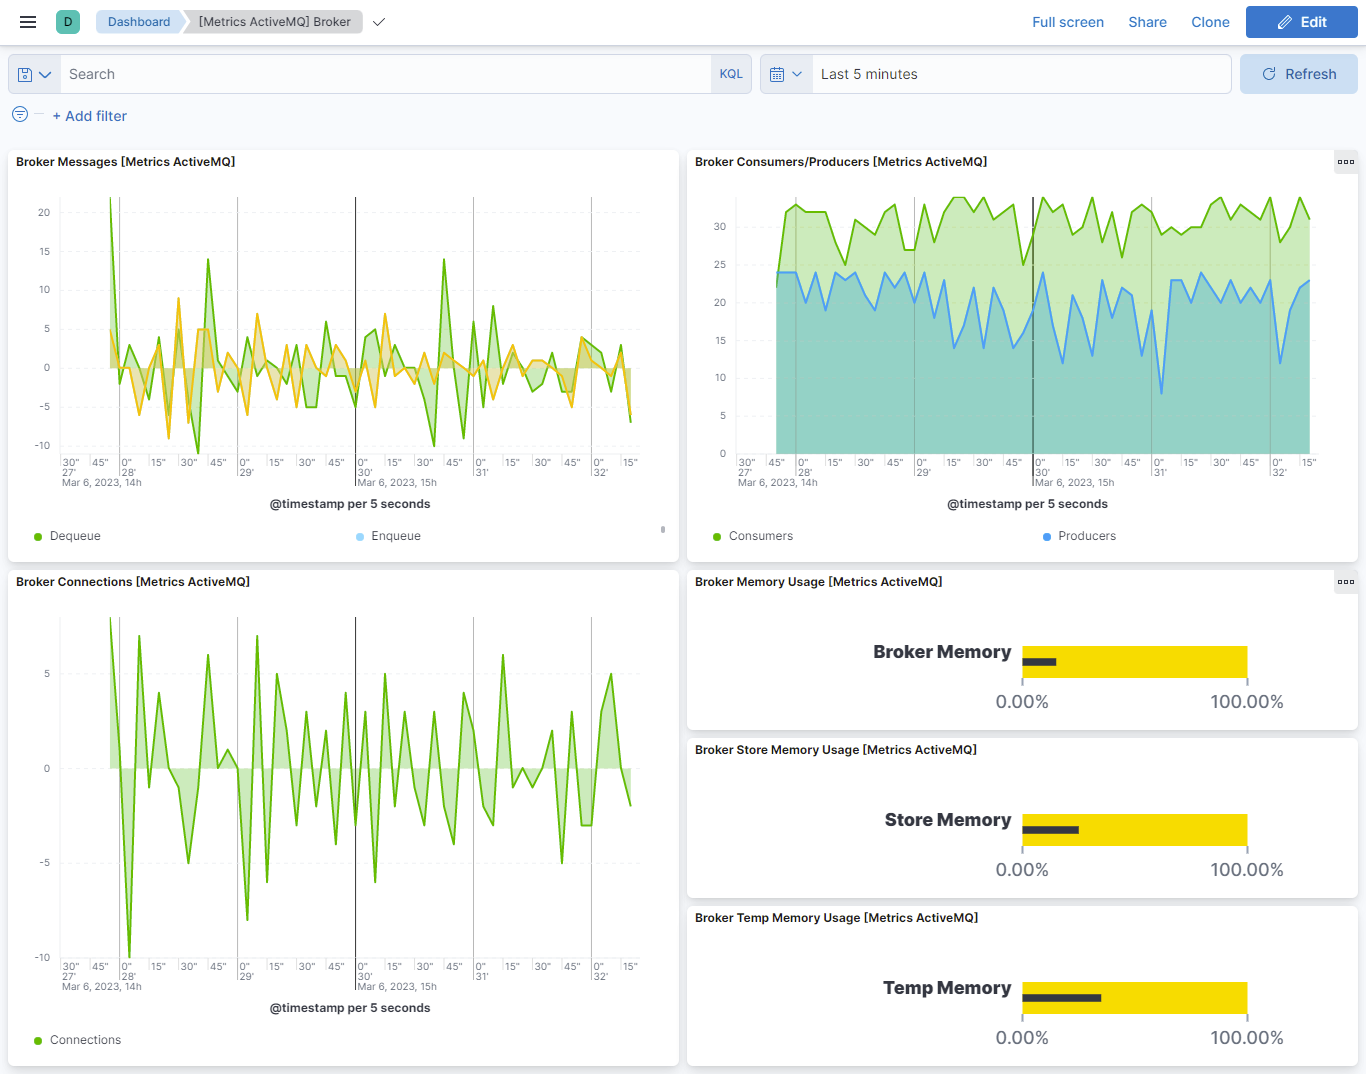Open the filter options circle icon

coord(20,114)
